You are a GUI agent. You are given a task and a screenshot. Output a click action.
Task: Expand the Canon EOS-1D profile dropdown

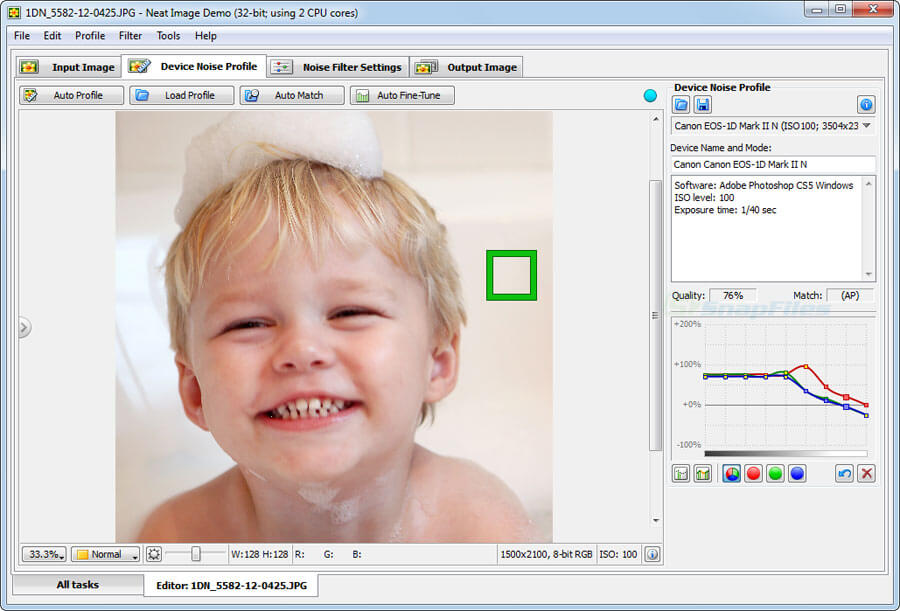coord(866,126)
